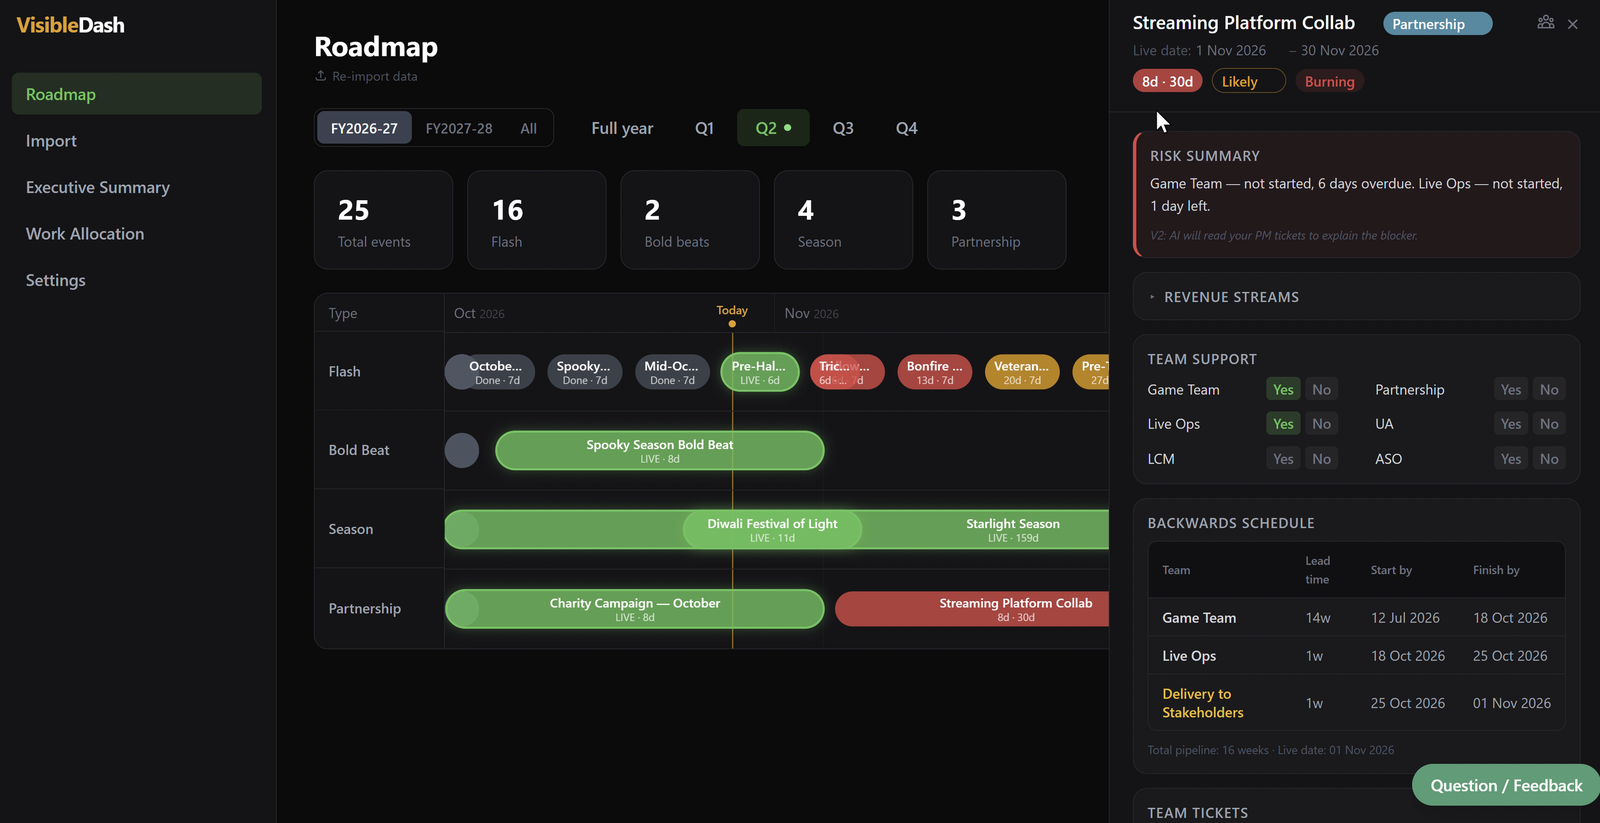The width and height of the screenshot is (1600, 823).
Task: Open the Diwali Festival of Light event
Action: click(772, 529)
